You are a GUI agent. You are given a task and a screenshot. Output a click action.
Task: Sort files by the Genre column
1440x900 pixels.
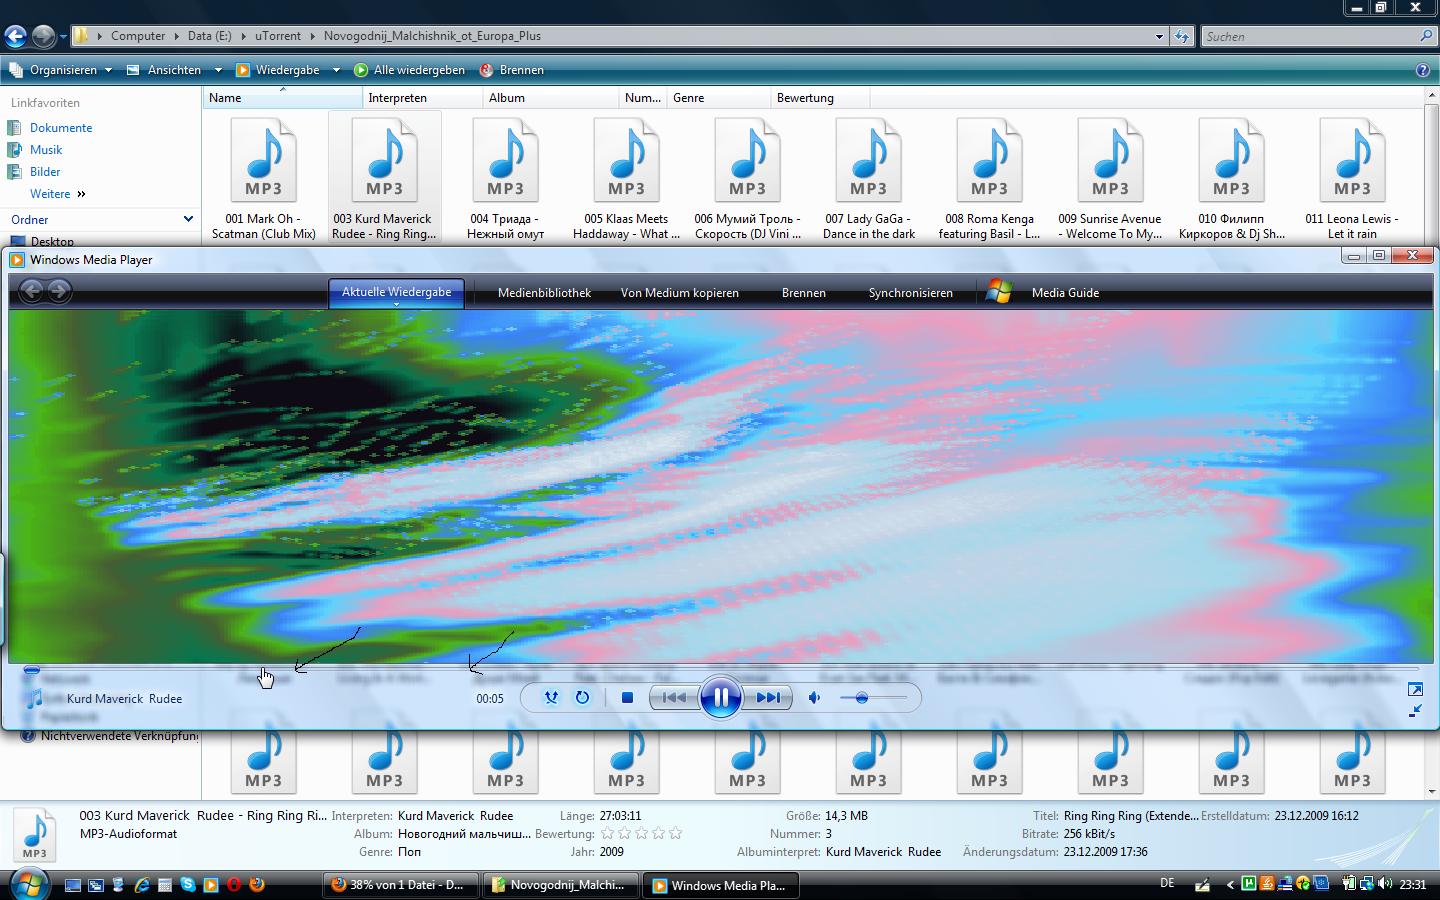(718, 98)
